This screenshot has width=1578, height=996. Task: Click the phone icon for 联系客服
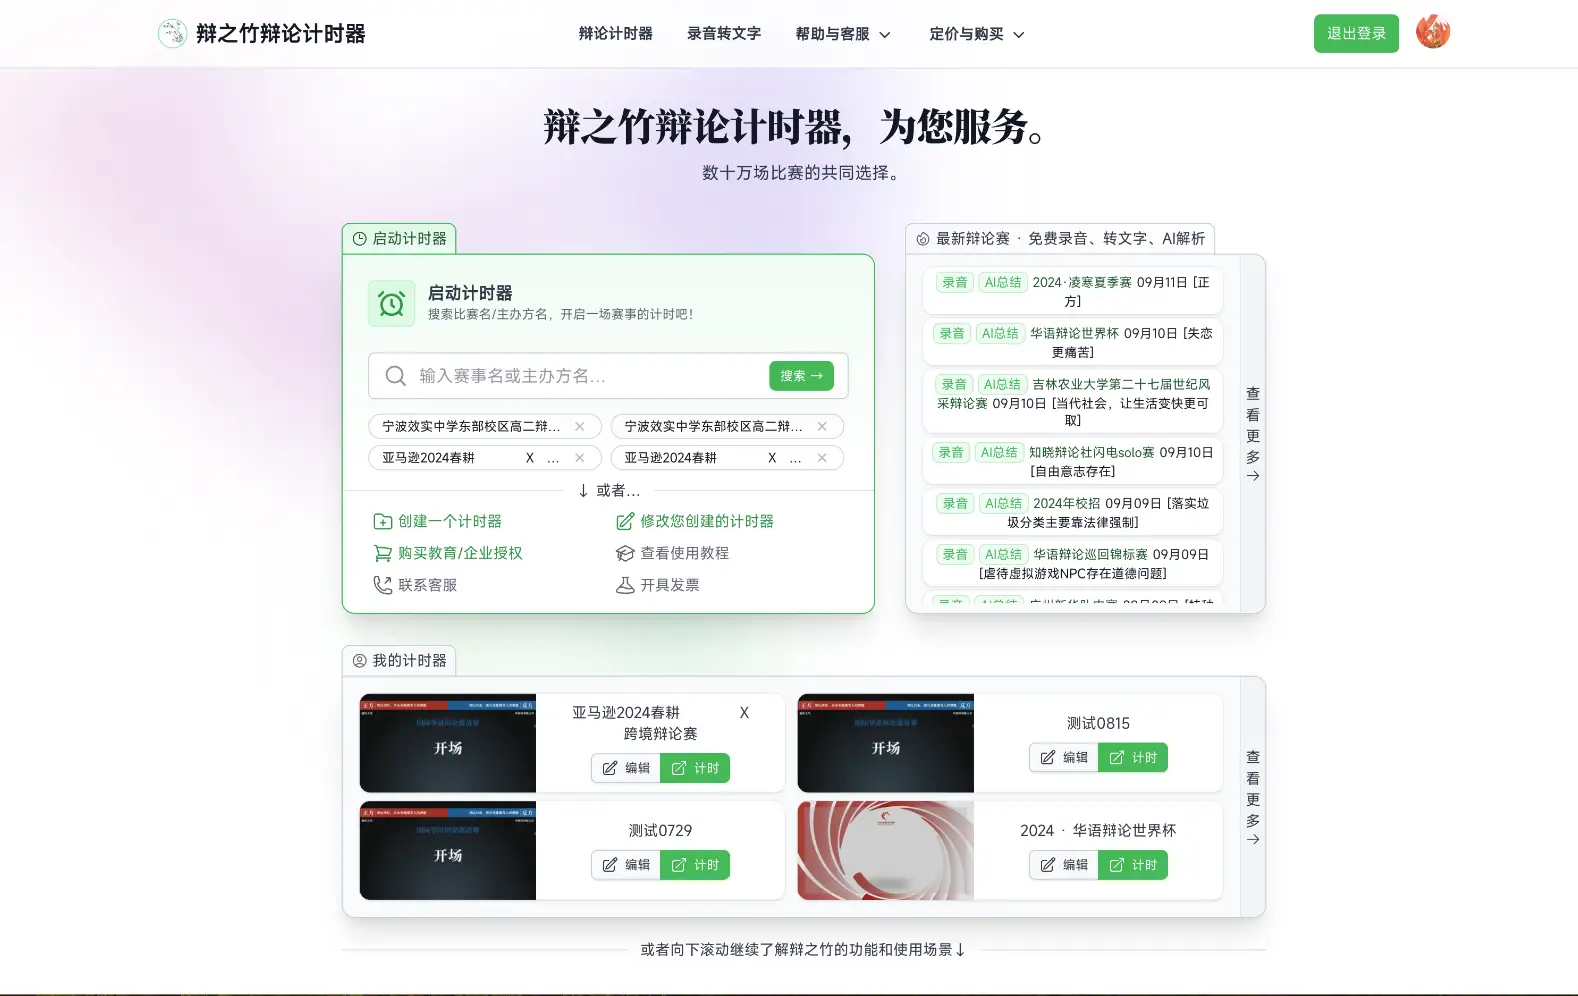tap(383, 585)
